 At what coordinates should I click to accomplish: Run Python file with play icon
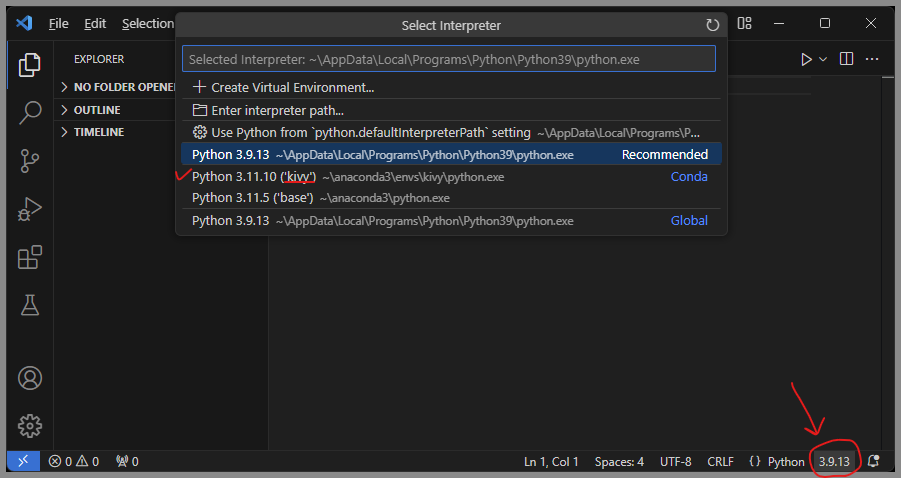point(806,59)
